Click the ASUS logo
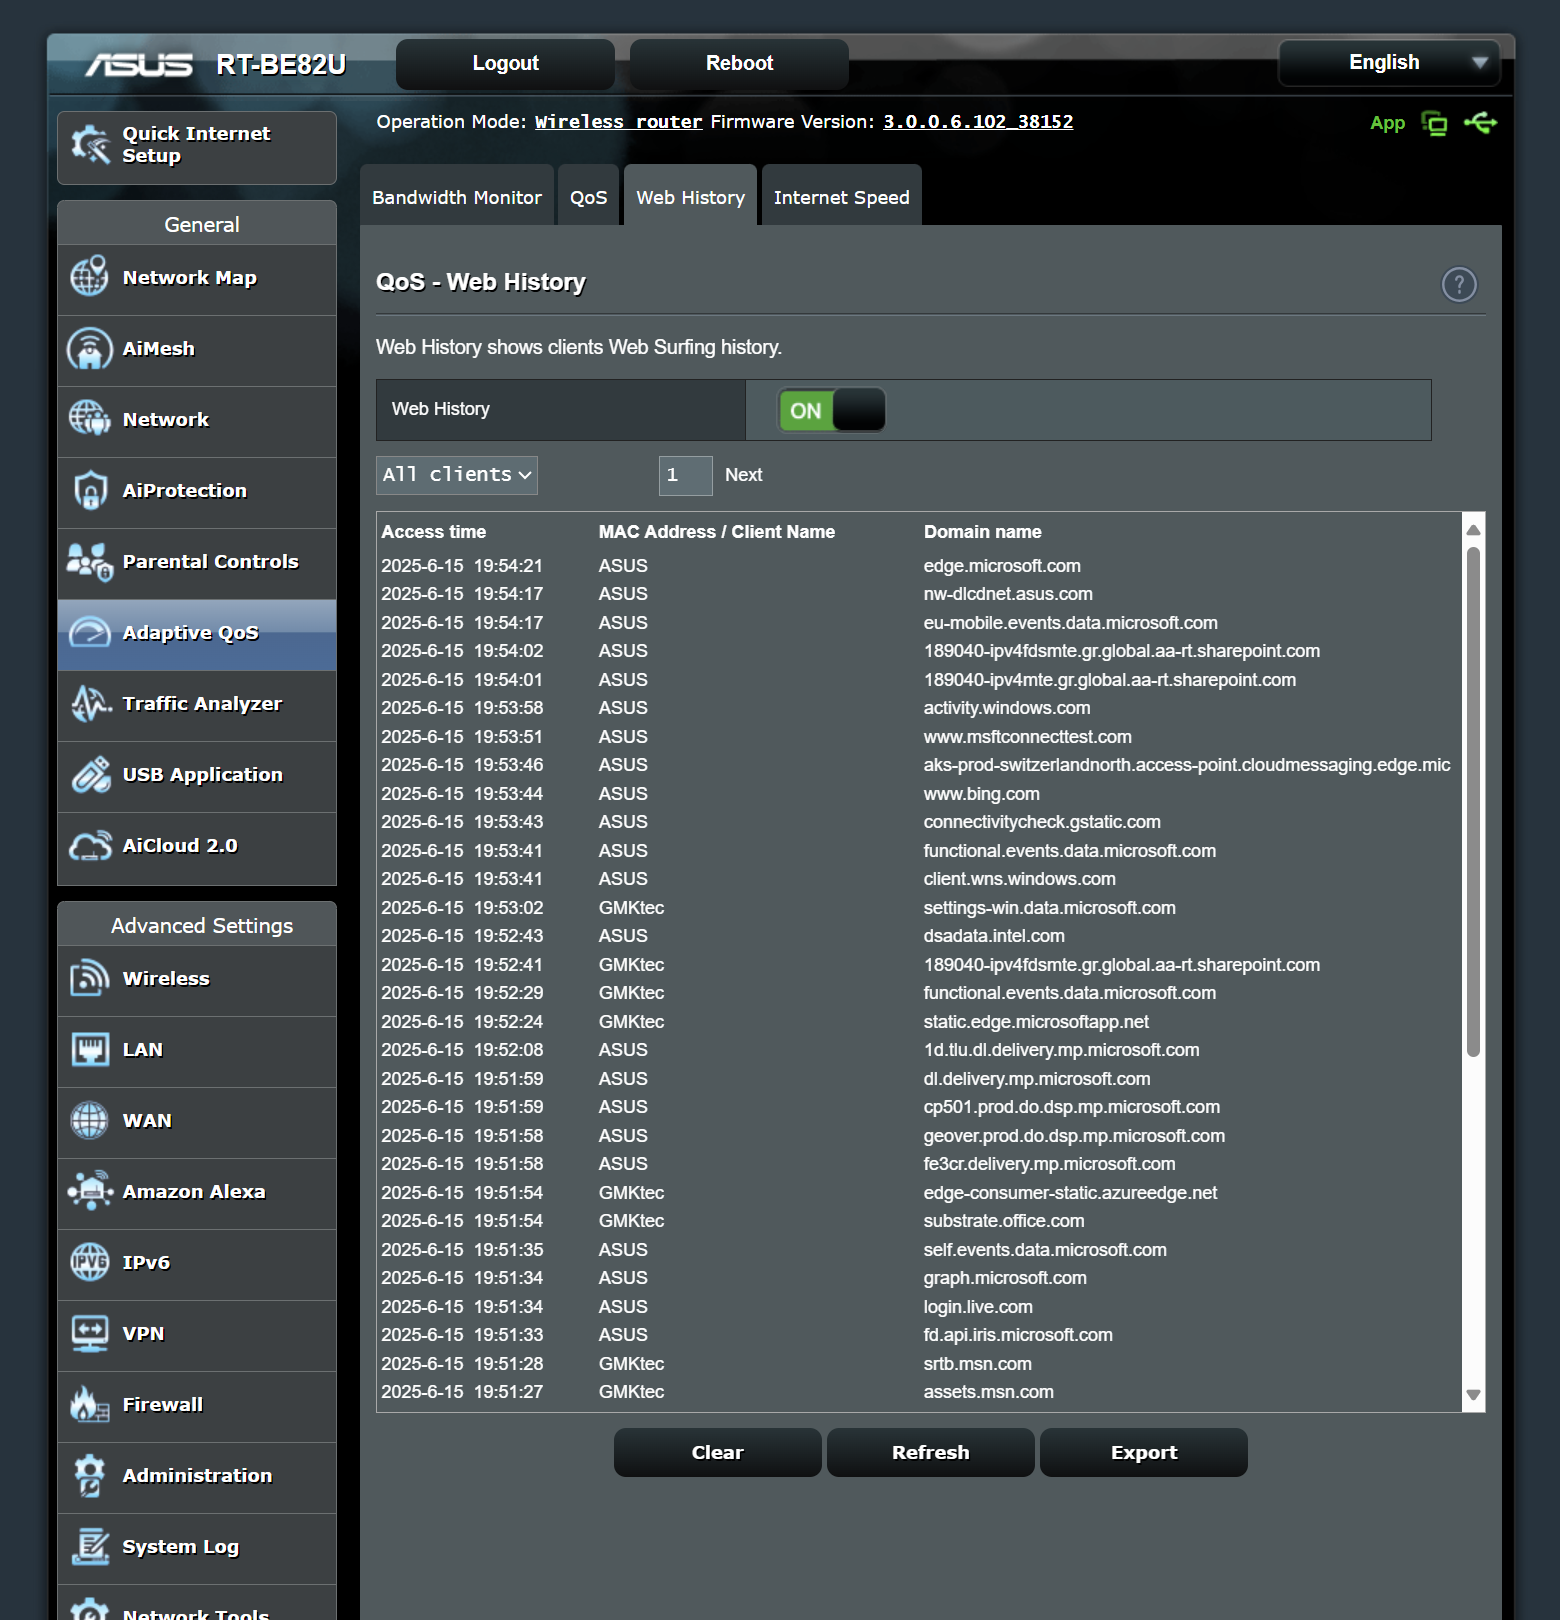The width and height of the screenshot is (1560, 1620). [x=139, y=65]
